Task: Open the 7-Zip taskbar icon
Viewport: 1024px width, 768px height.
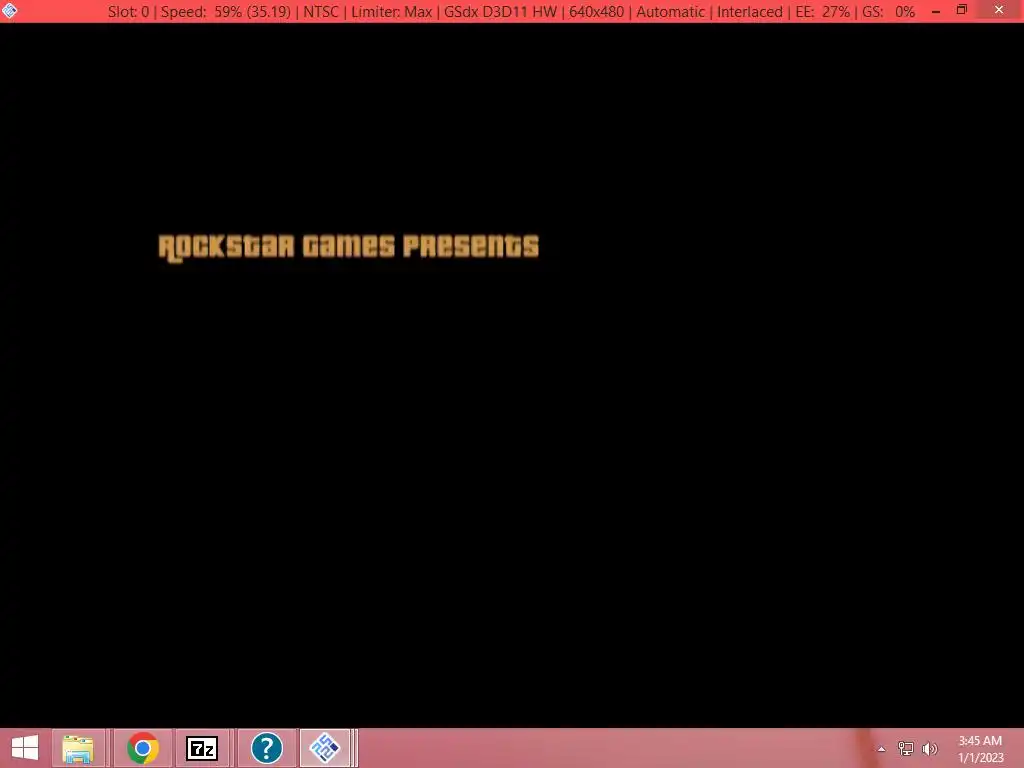Action: click(202, 748)
